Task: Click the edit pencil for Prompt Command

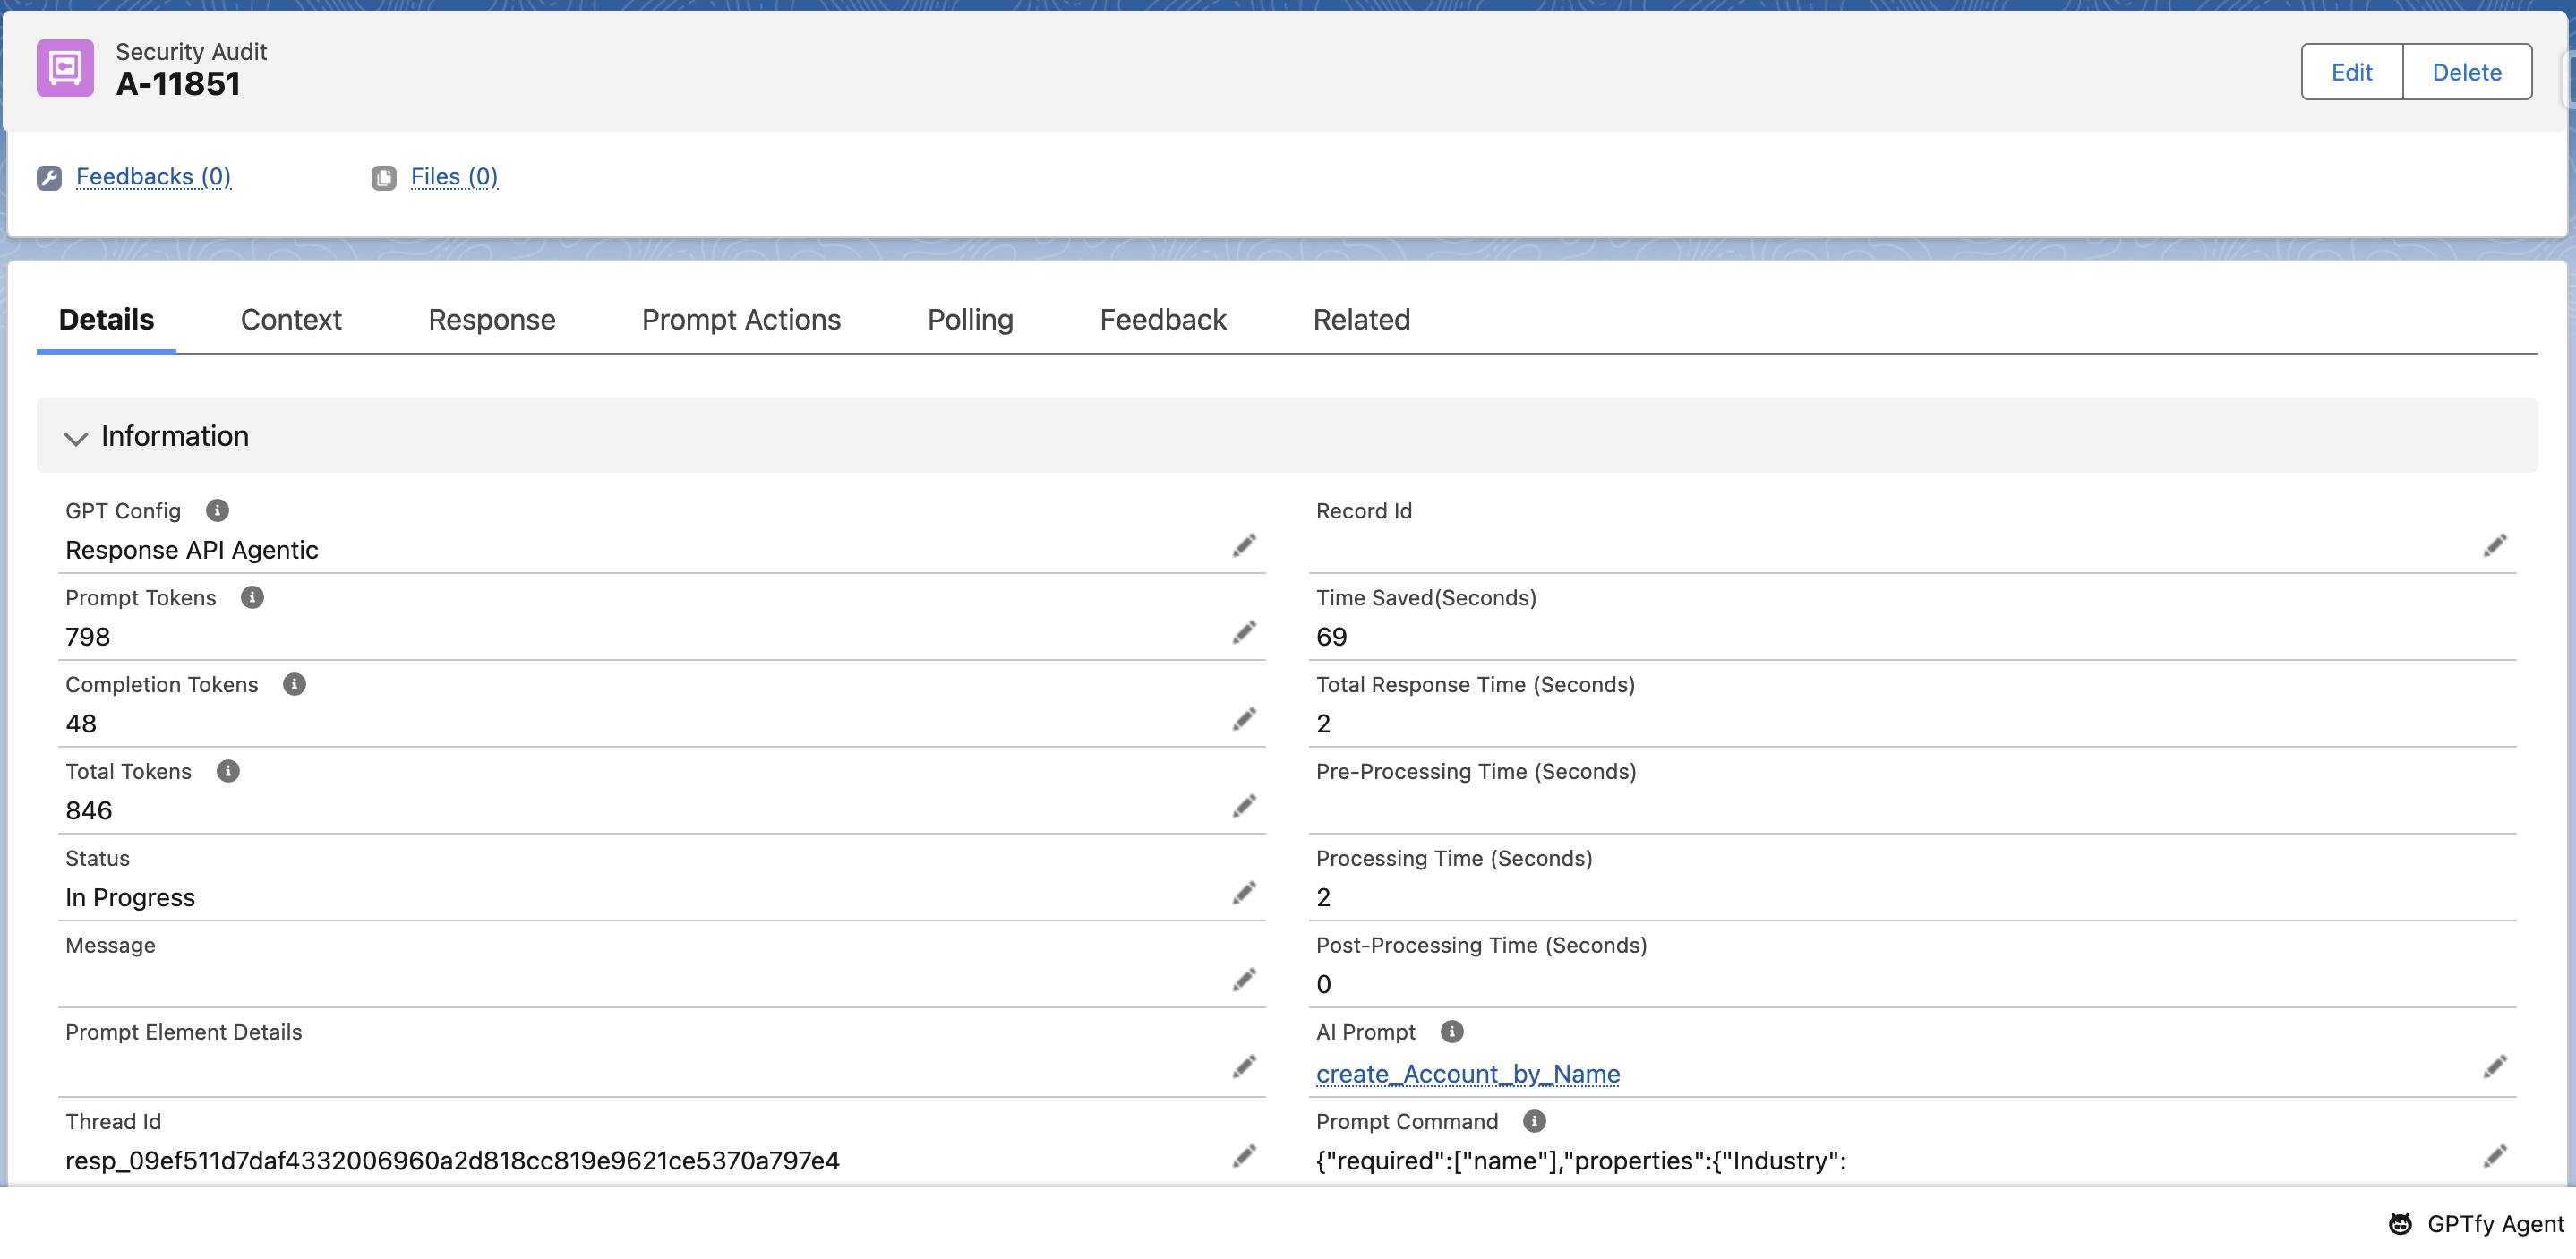Action: (x=2494, y=1157)
